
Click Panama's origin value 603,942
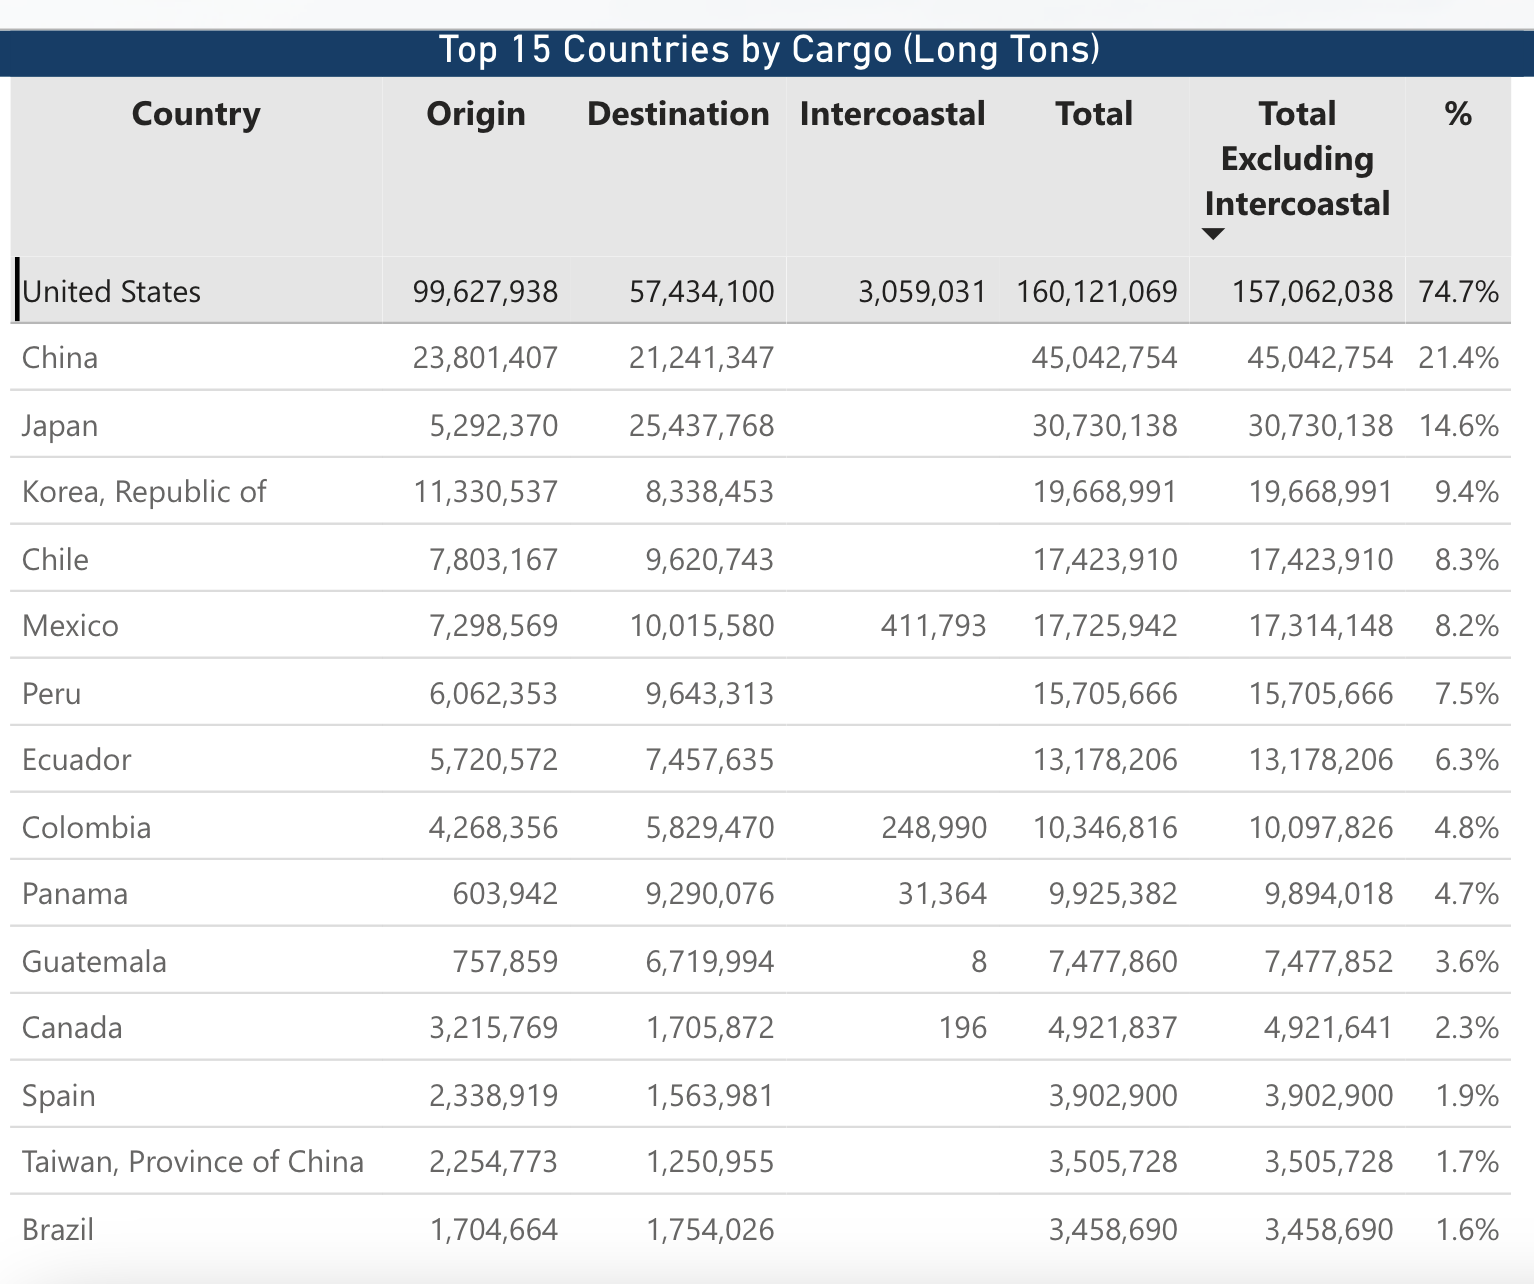[x=505, y=893]
